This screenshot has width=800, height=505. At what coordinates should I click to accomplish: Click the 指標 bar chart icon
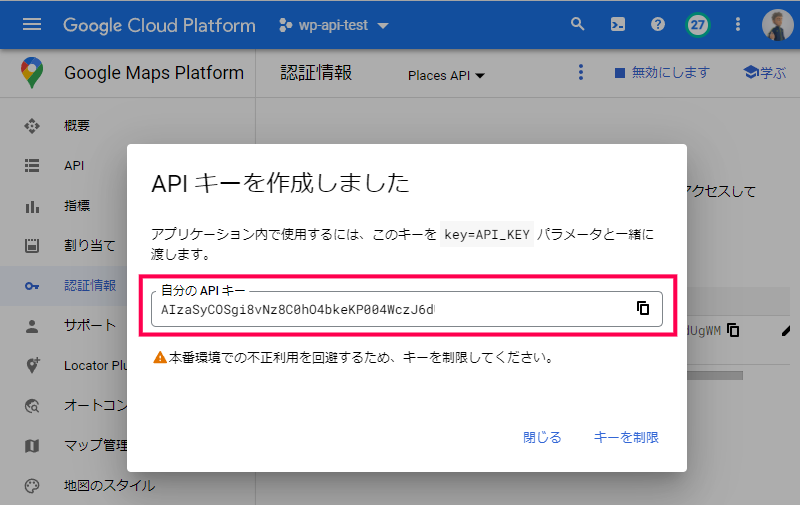click(32, 206)
